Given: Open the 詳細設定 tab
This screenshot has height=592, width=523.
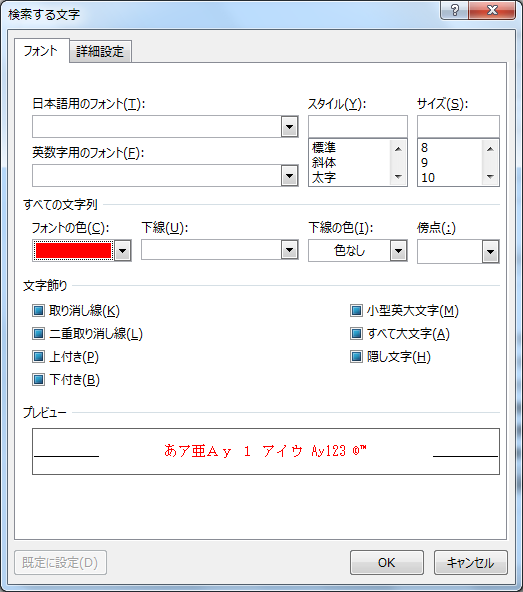Looking at the screenshot, I should (100, 51).
